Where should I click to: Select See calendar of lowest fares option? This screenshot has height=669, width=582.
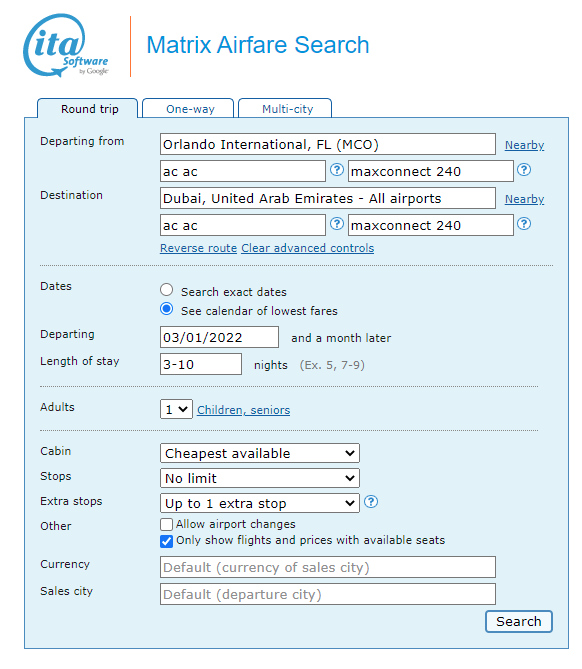[166, 309]
